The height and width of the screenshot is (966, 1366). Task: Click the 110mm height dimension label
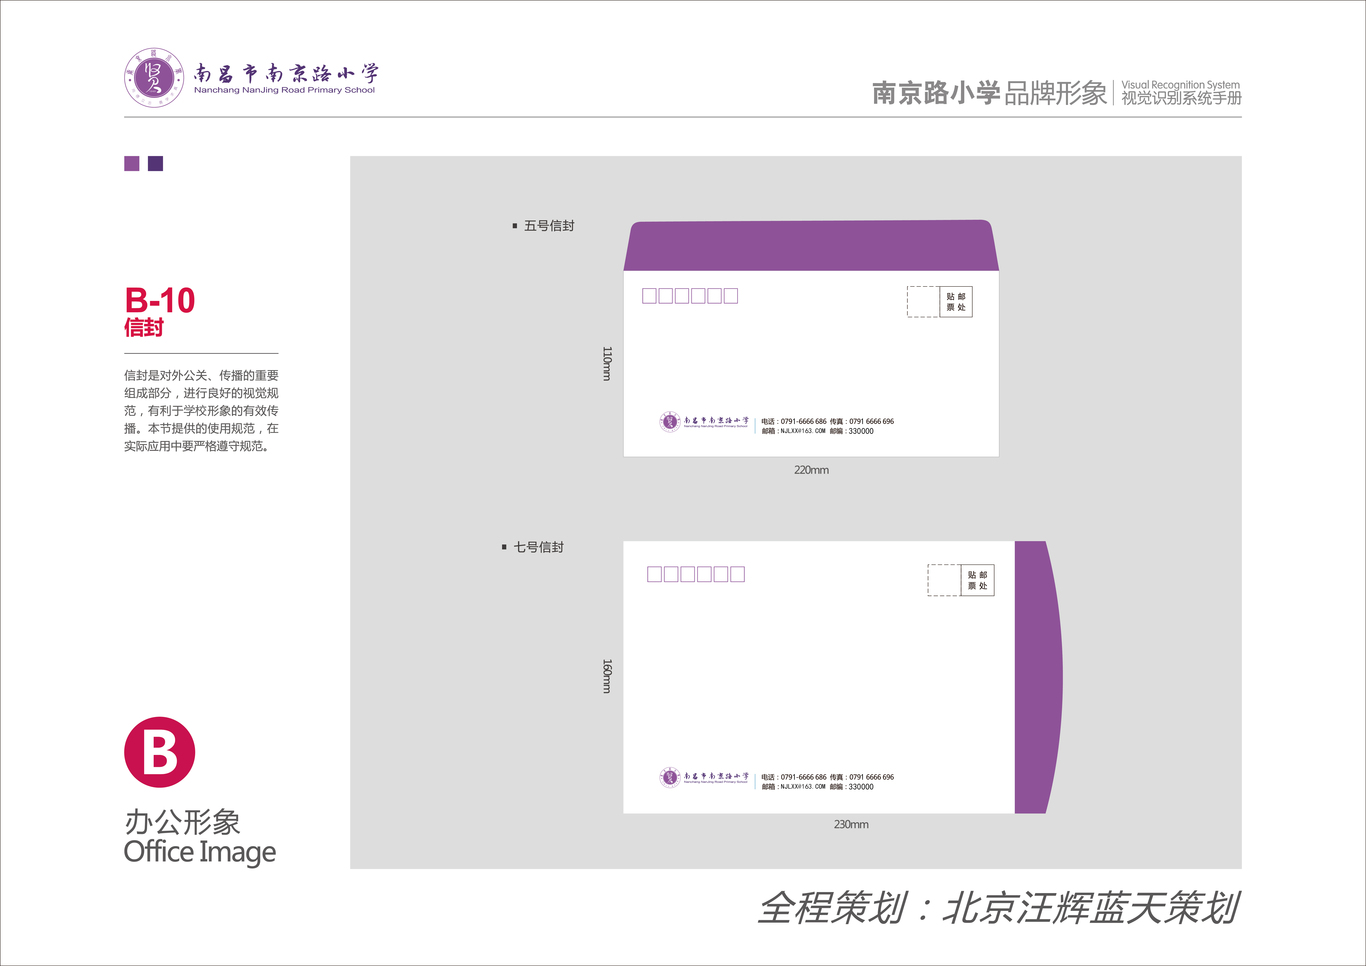tap(606, 363)
